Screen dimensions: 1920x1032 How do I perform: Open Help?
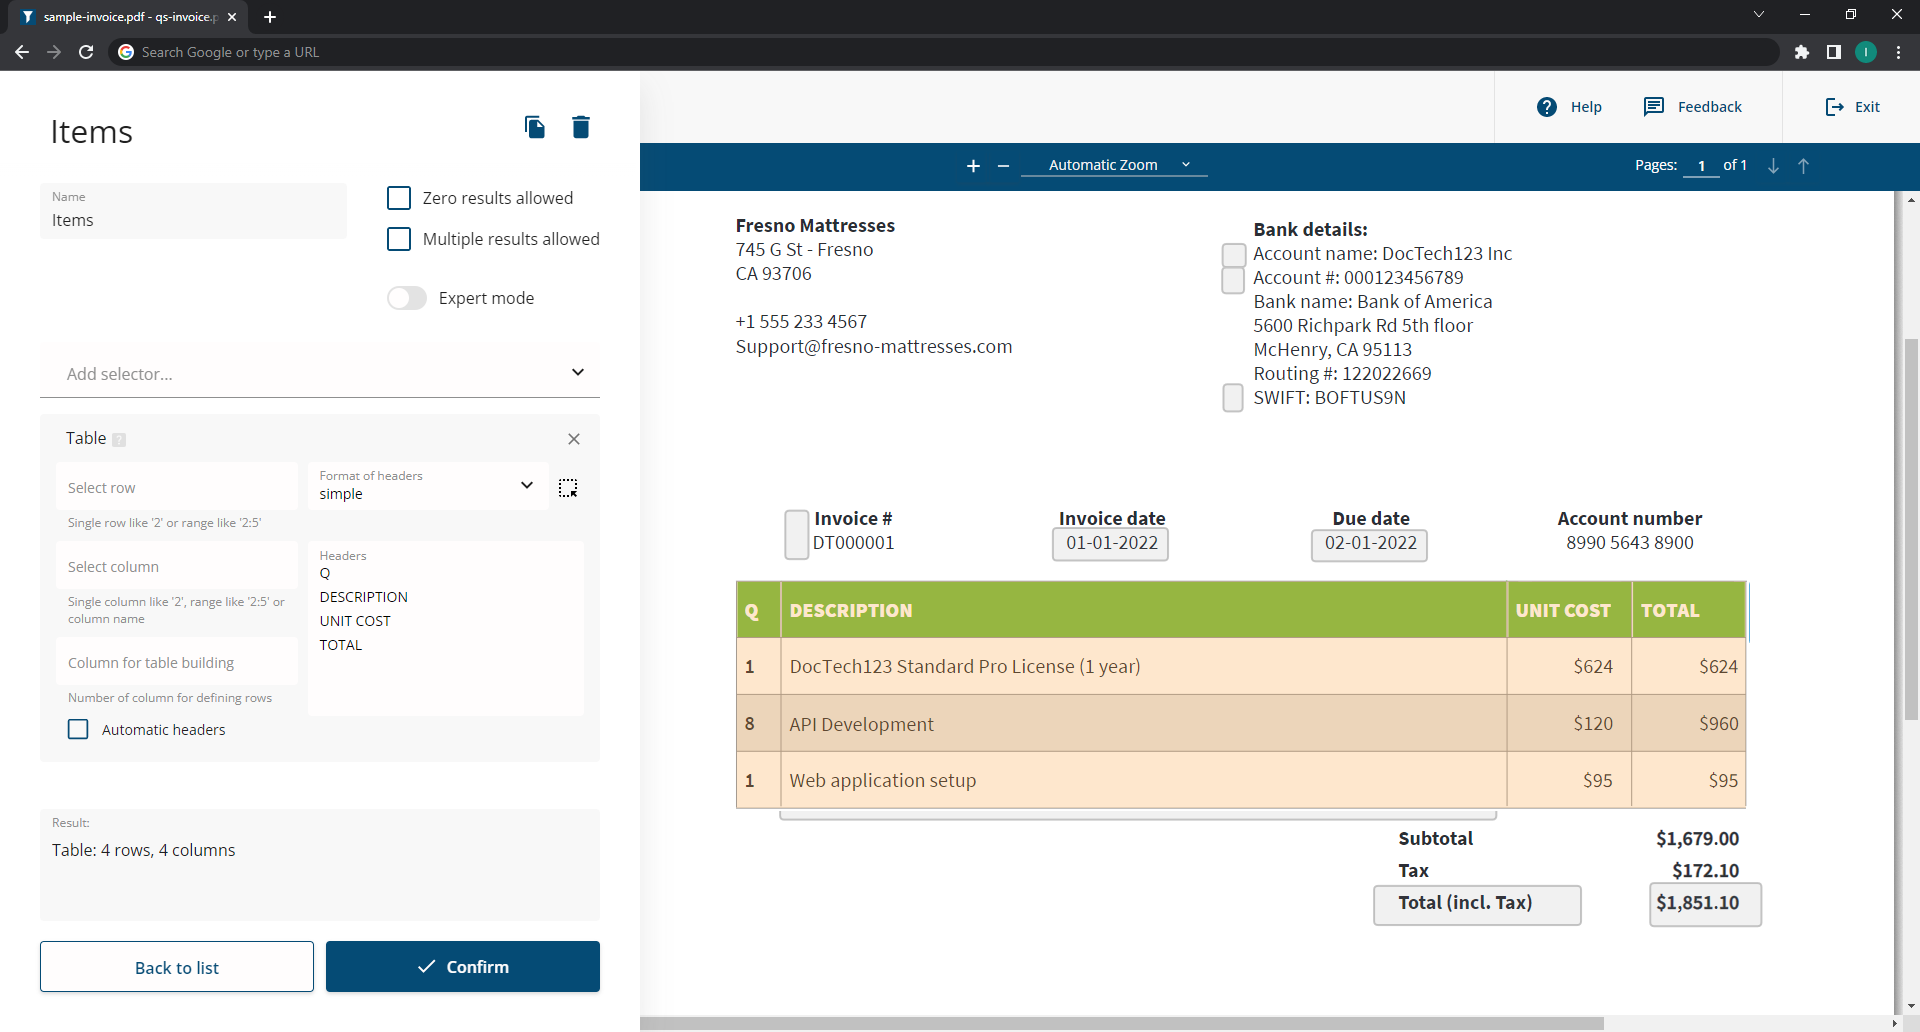click(x=1569, y=107)
